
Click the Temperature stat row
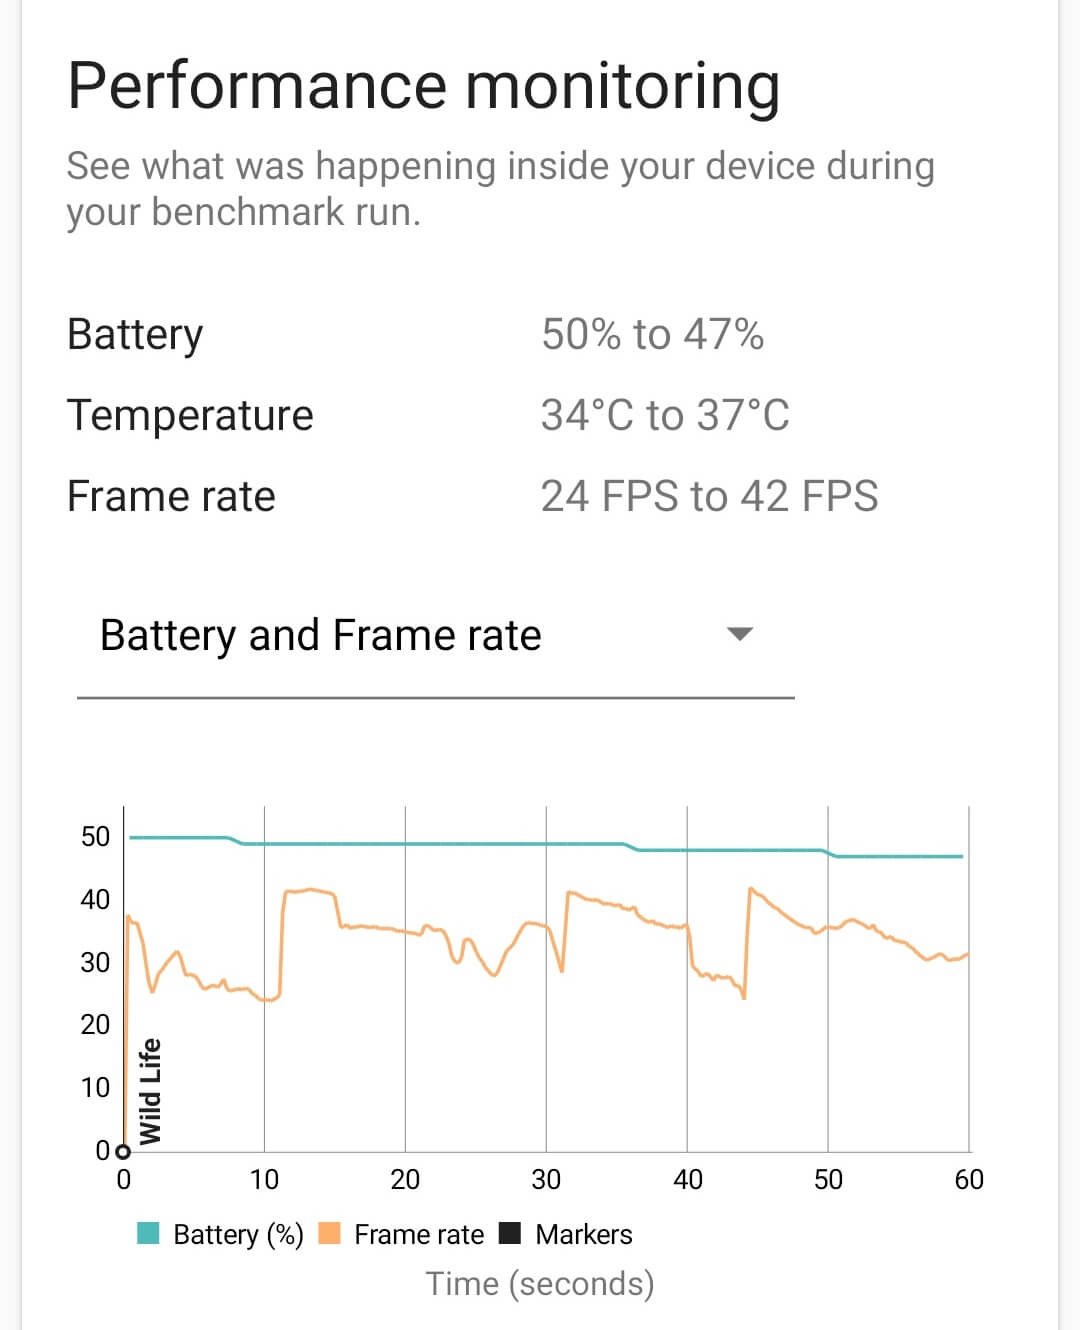tap(190, 414)
